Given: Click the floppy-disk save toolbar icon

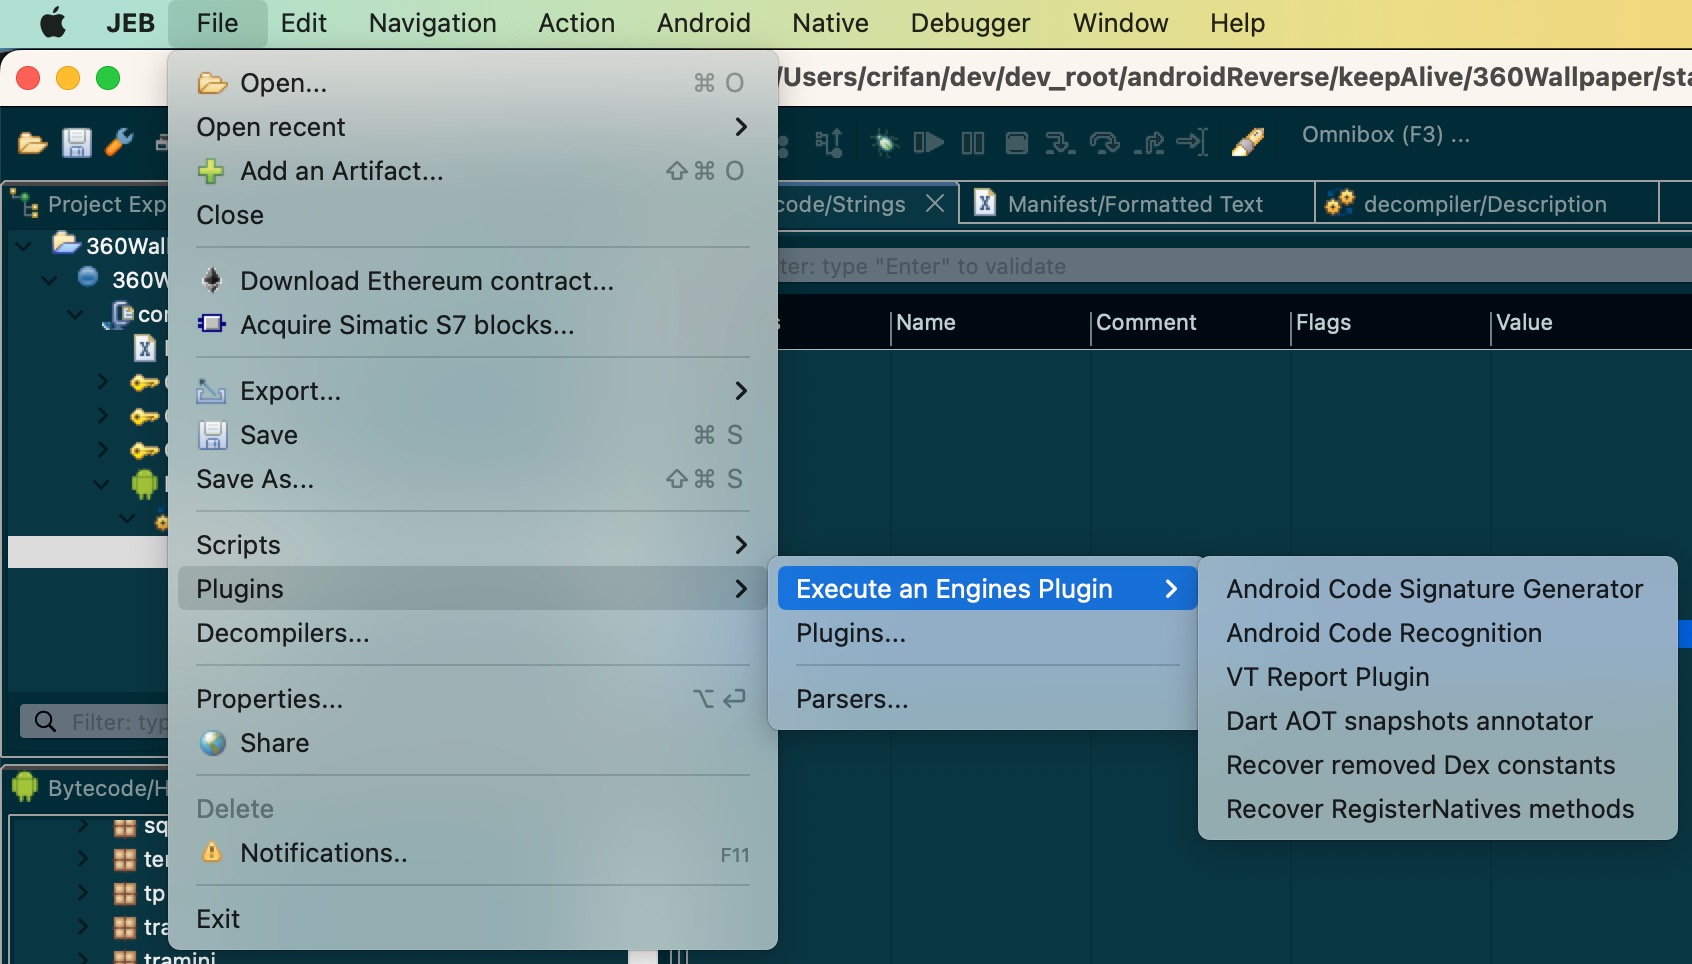Looking at the screenshot, I should pyautogui.click(x=77, y=143).
